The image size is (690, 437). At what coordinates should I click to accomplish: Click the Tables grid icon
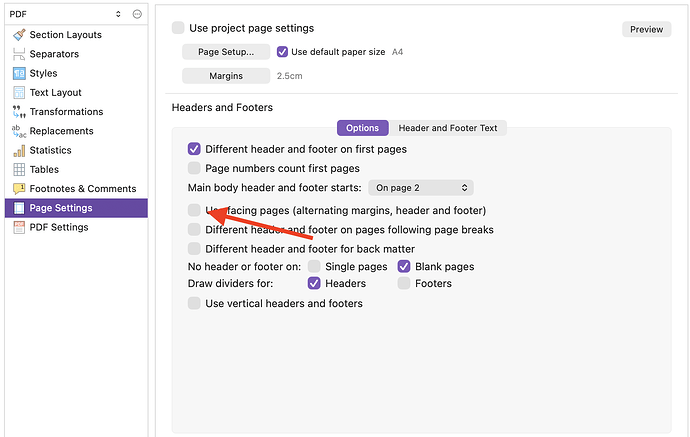click(x=19, y=169)
